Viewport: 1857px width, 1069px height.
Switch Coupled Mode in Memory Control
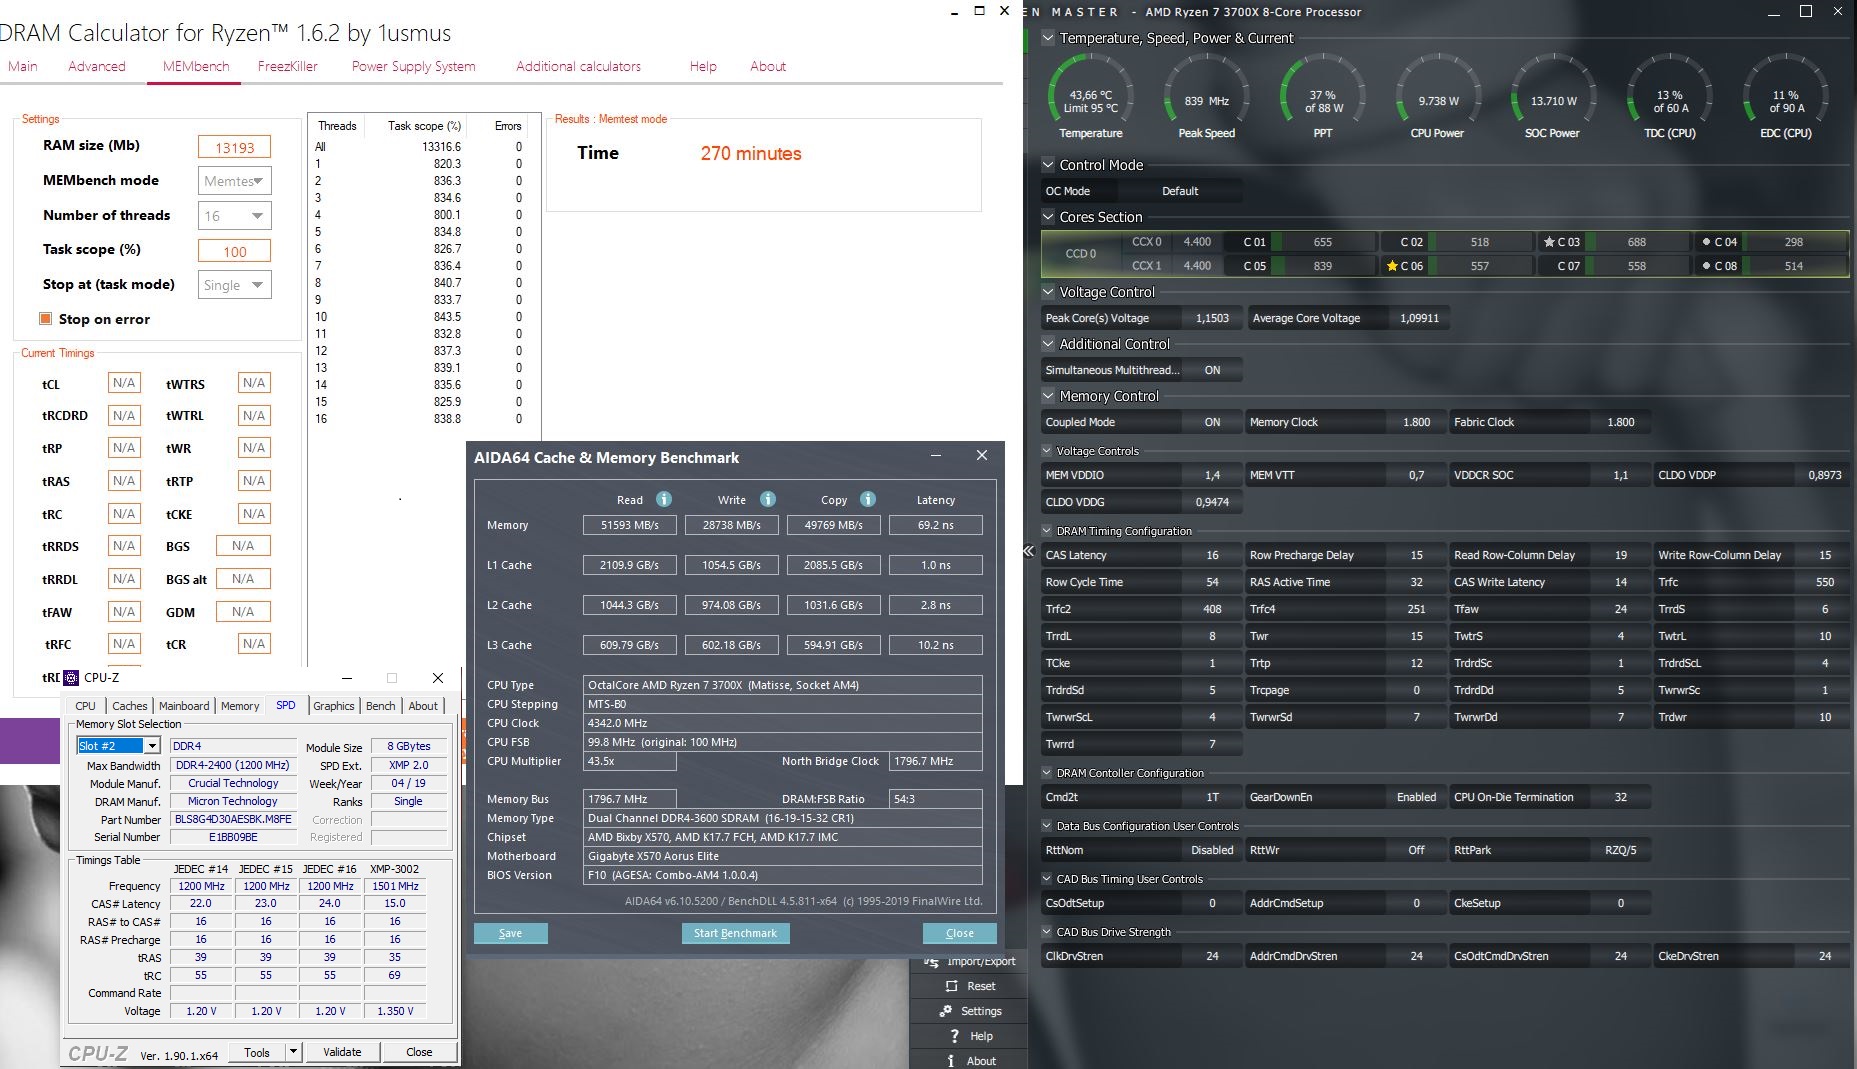click(x=1213, y=421)
